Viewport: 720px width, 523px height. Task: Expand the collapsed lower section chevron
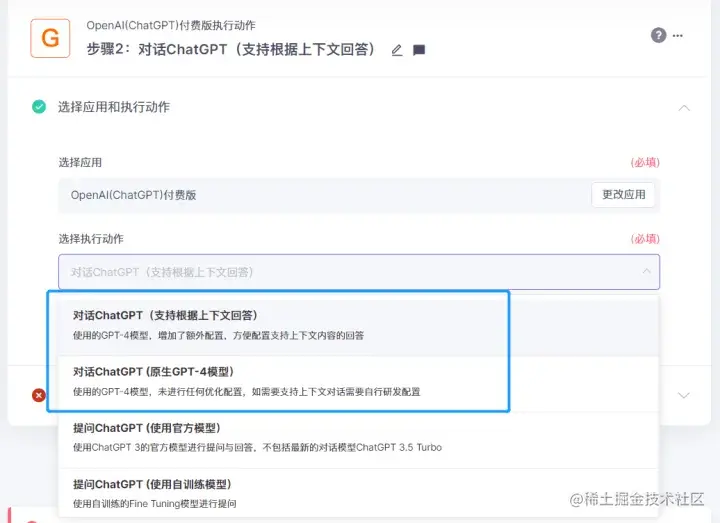(x=684, y=395)
